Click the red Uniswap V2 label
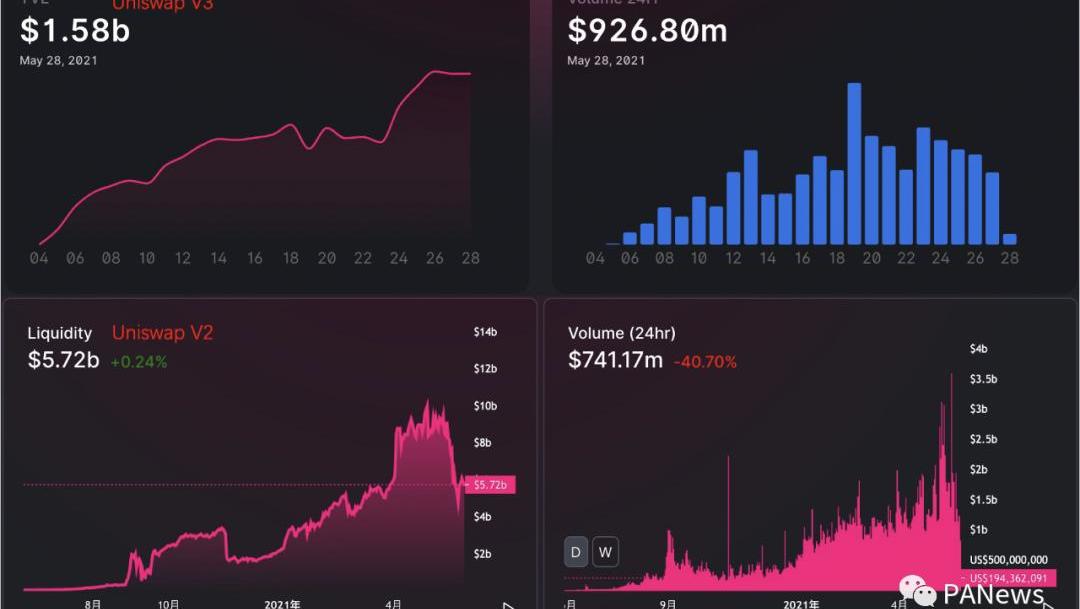Viewport: 1080px width, 609px height. 163,333
